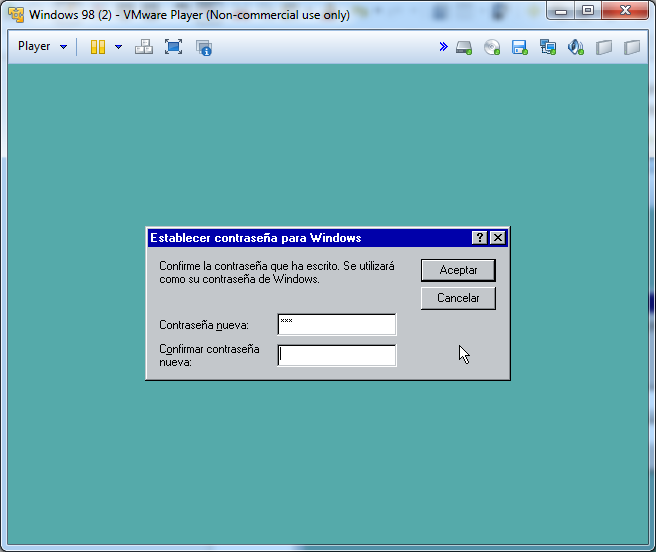Click the CD/DVD drive device icon
Screen dimensions: 656x552
tap(492, 47)
